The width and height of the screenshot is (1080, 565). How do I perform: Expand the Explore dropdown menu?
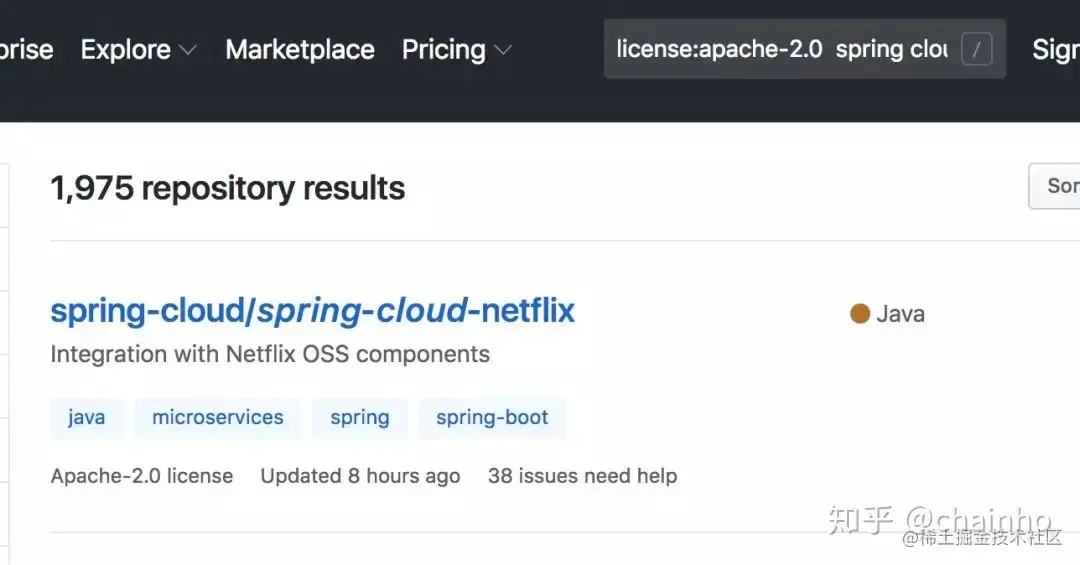click(x=138, y=49)
